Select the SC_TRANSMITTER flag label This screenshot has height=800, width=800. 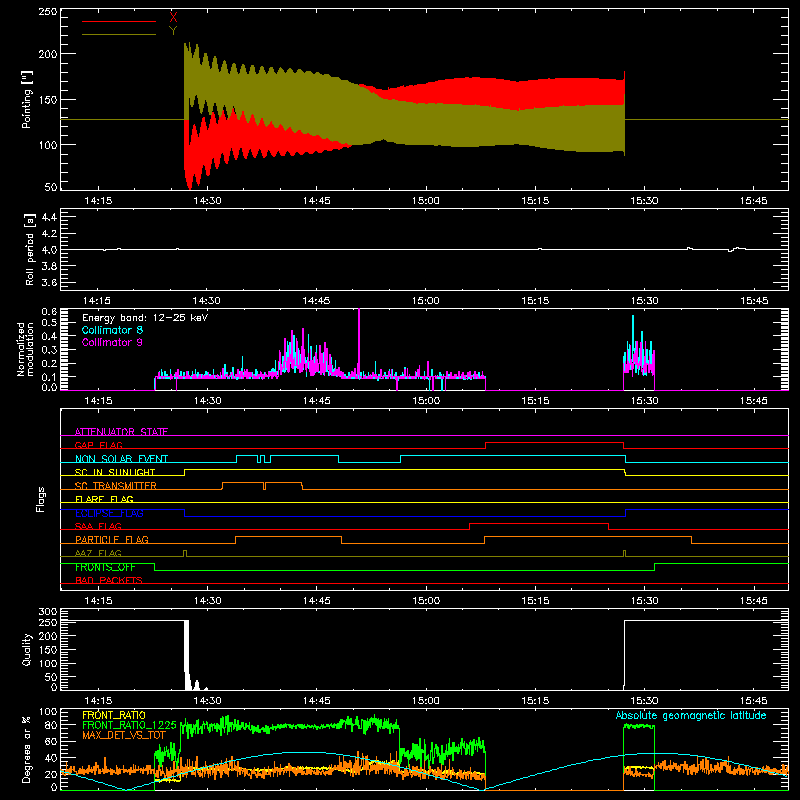pos(116,486)
